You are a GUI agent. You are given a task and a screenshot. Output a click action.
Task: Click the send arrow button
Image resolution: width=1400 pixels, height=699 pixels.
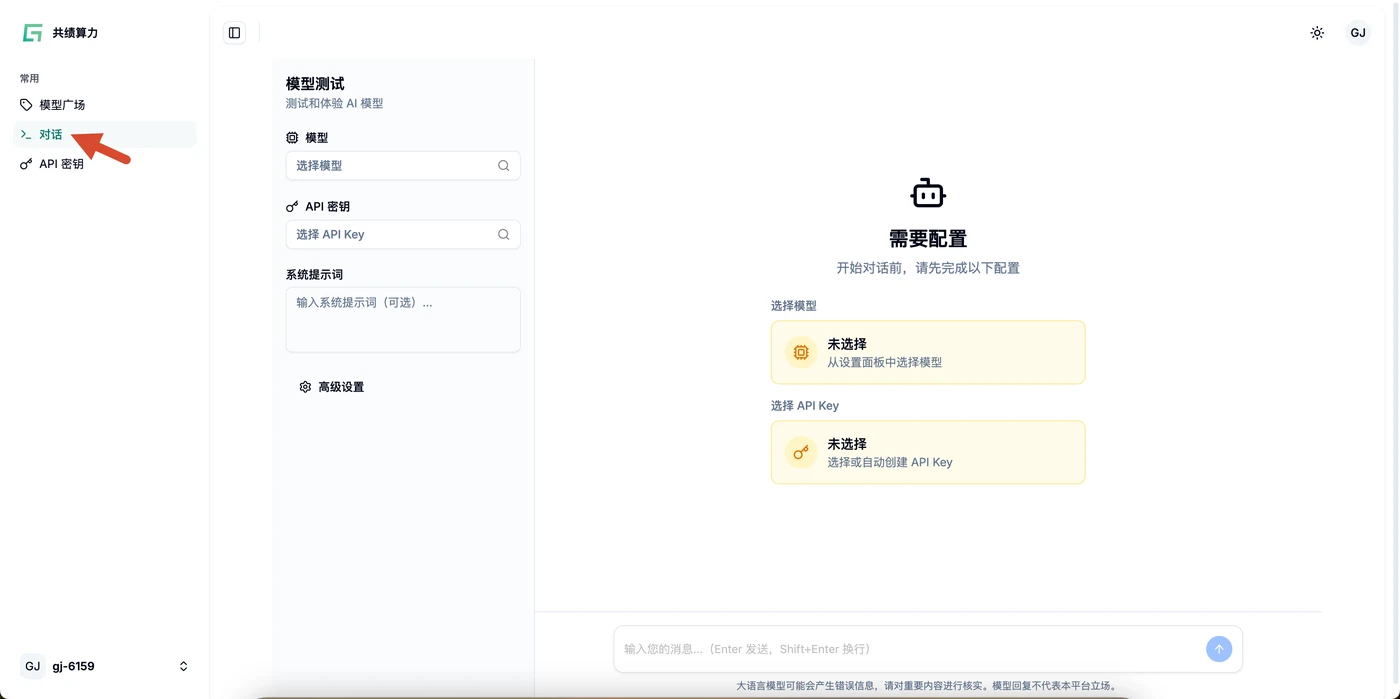coord(1218,649)
